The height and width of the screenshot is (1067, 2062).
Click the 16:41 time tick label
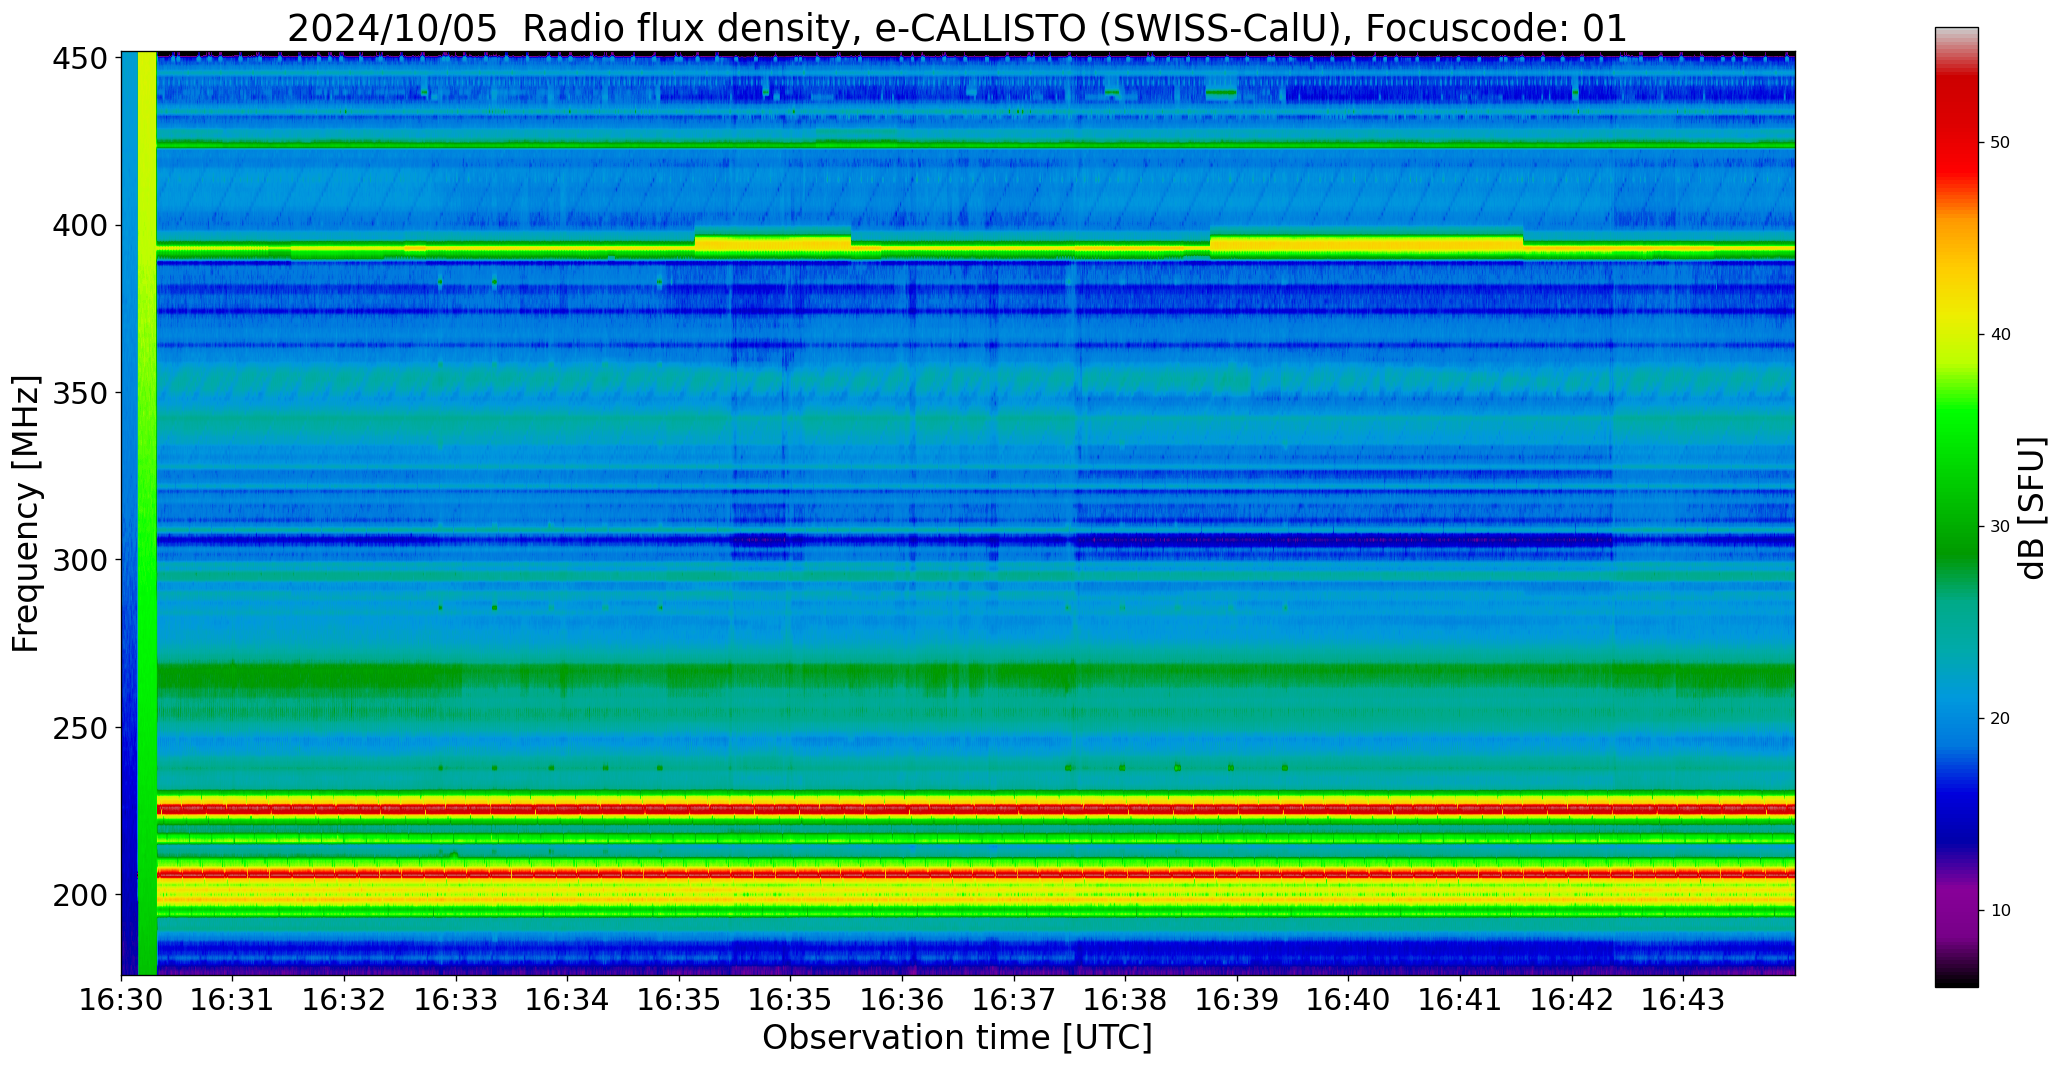1461,999
